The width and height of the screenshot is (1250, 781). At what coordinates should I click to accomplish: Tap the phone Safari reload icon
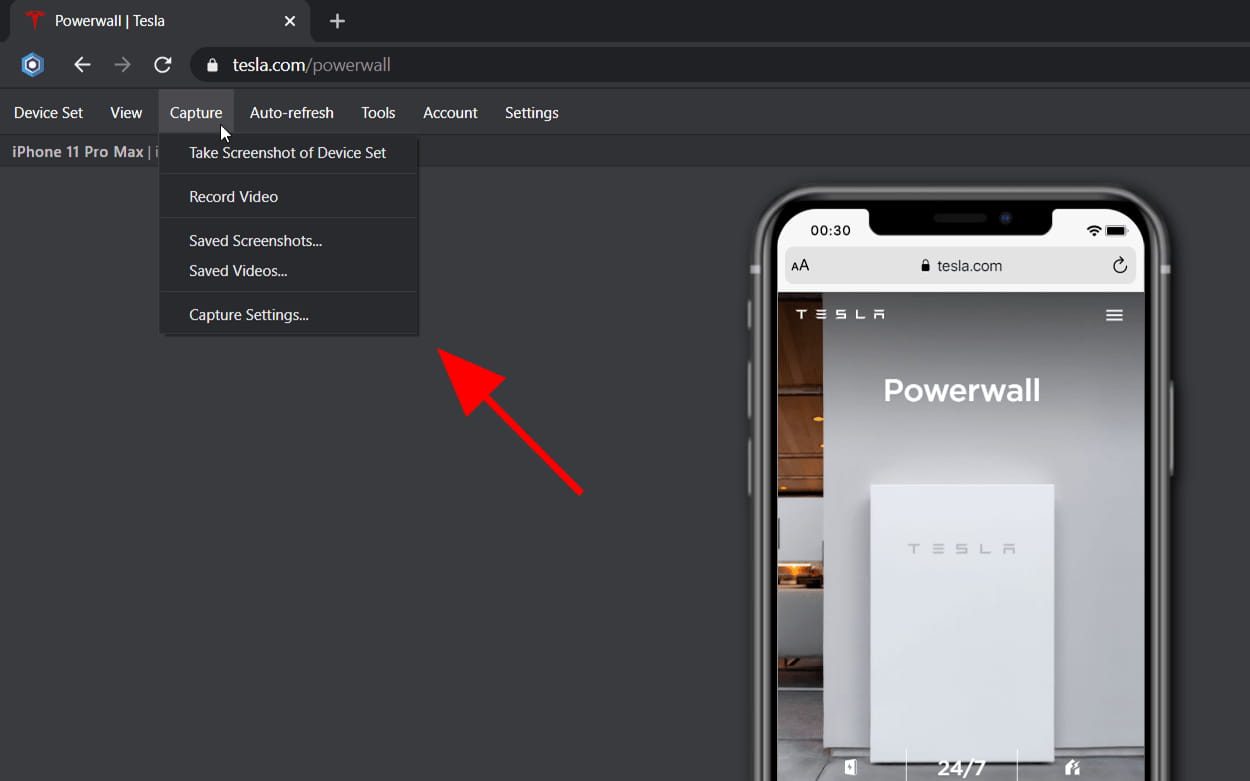pyautogui.click(x=1120, y=265)
